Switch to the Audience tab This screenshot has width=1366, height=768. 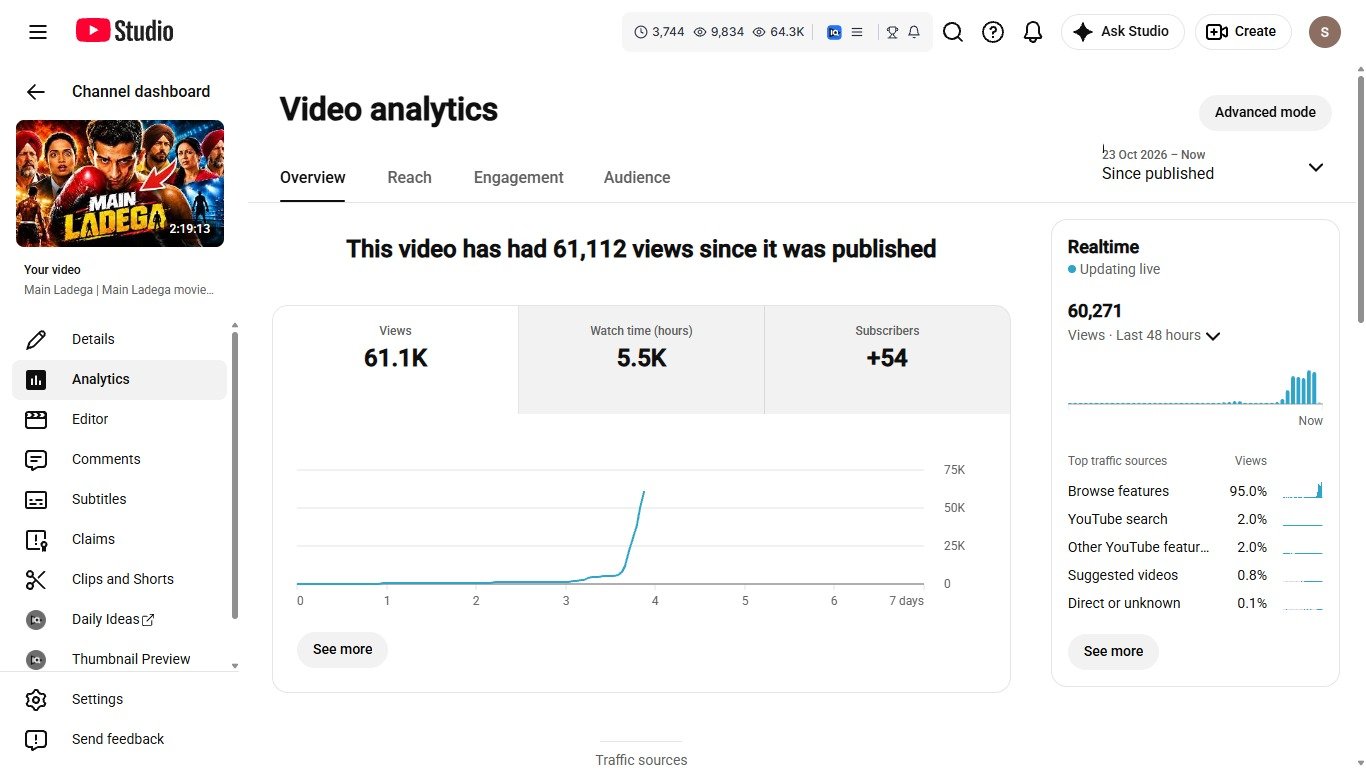coord(637,177)
